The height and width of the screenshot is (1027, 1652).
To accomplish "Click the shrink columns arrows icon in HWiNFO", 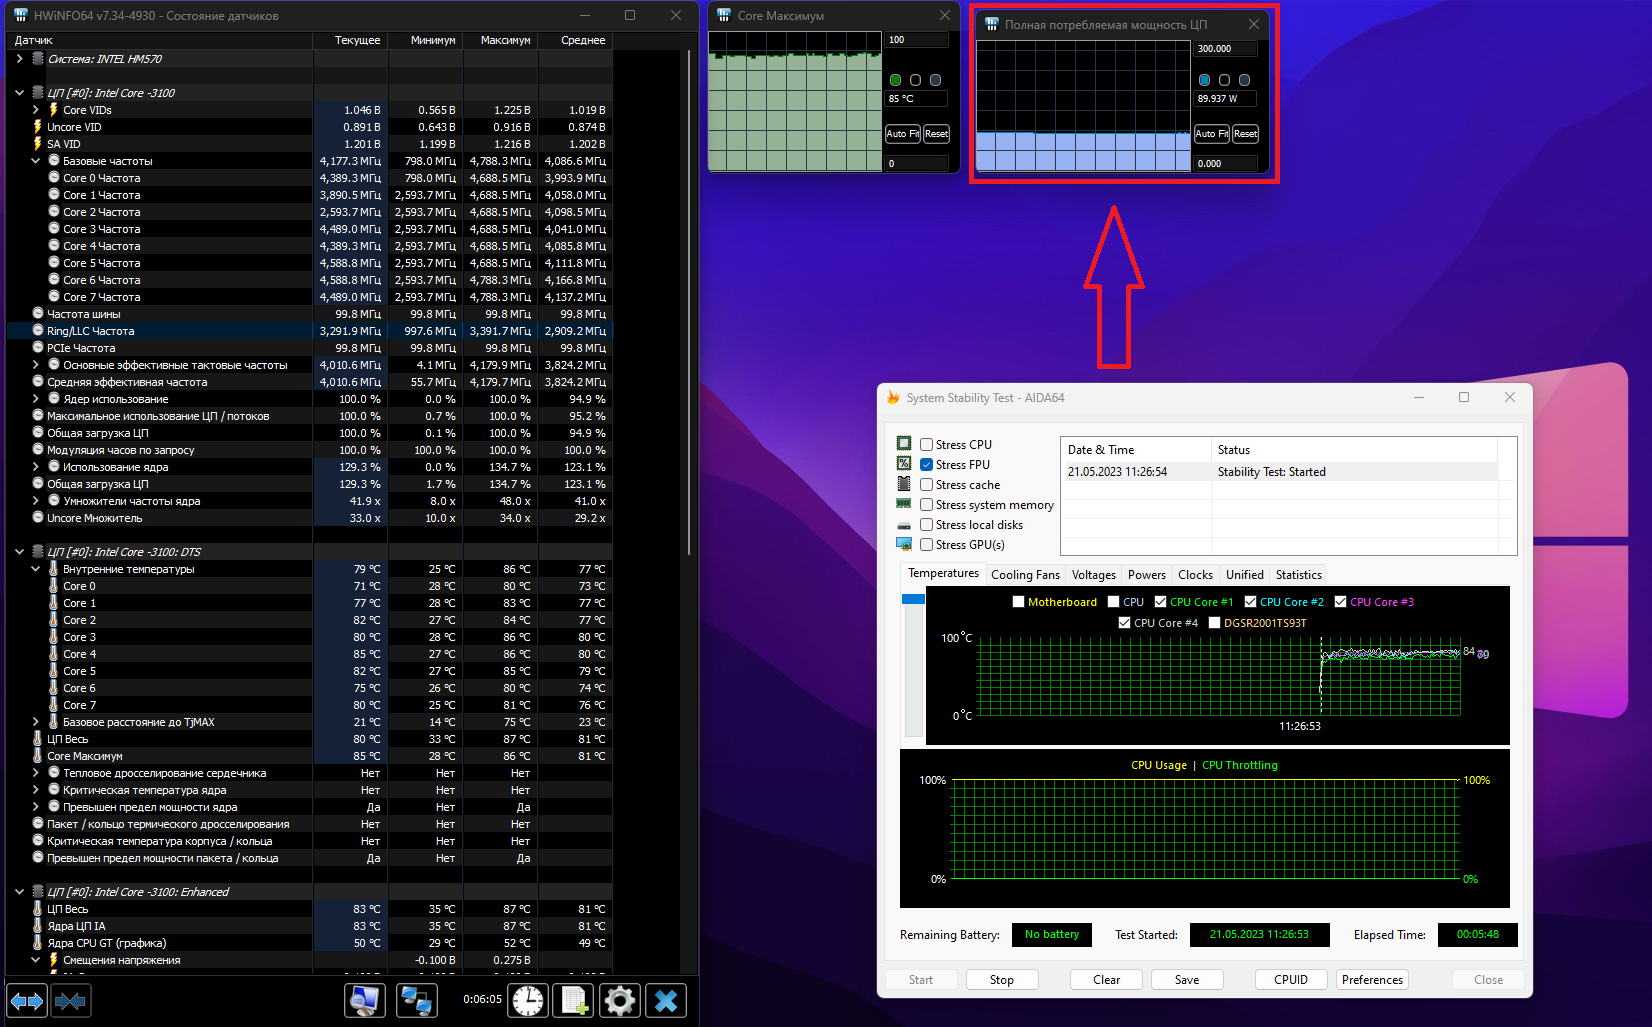I will 70,1000.
